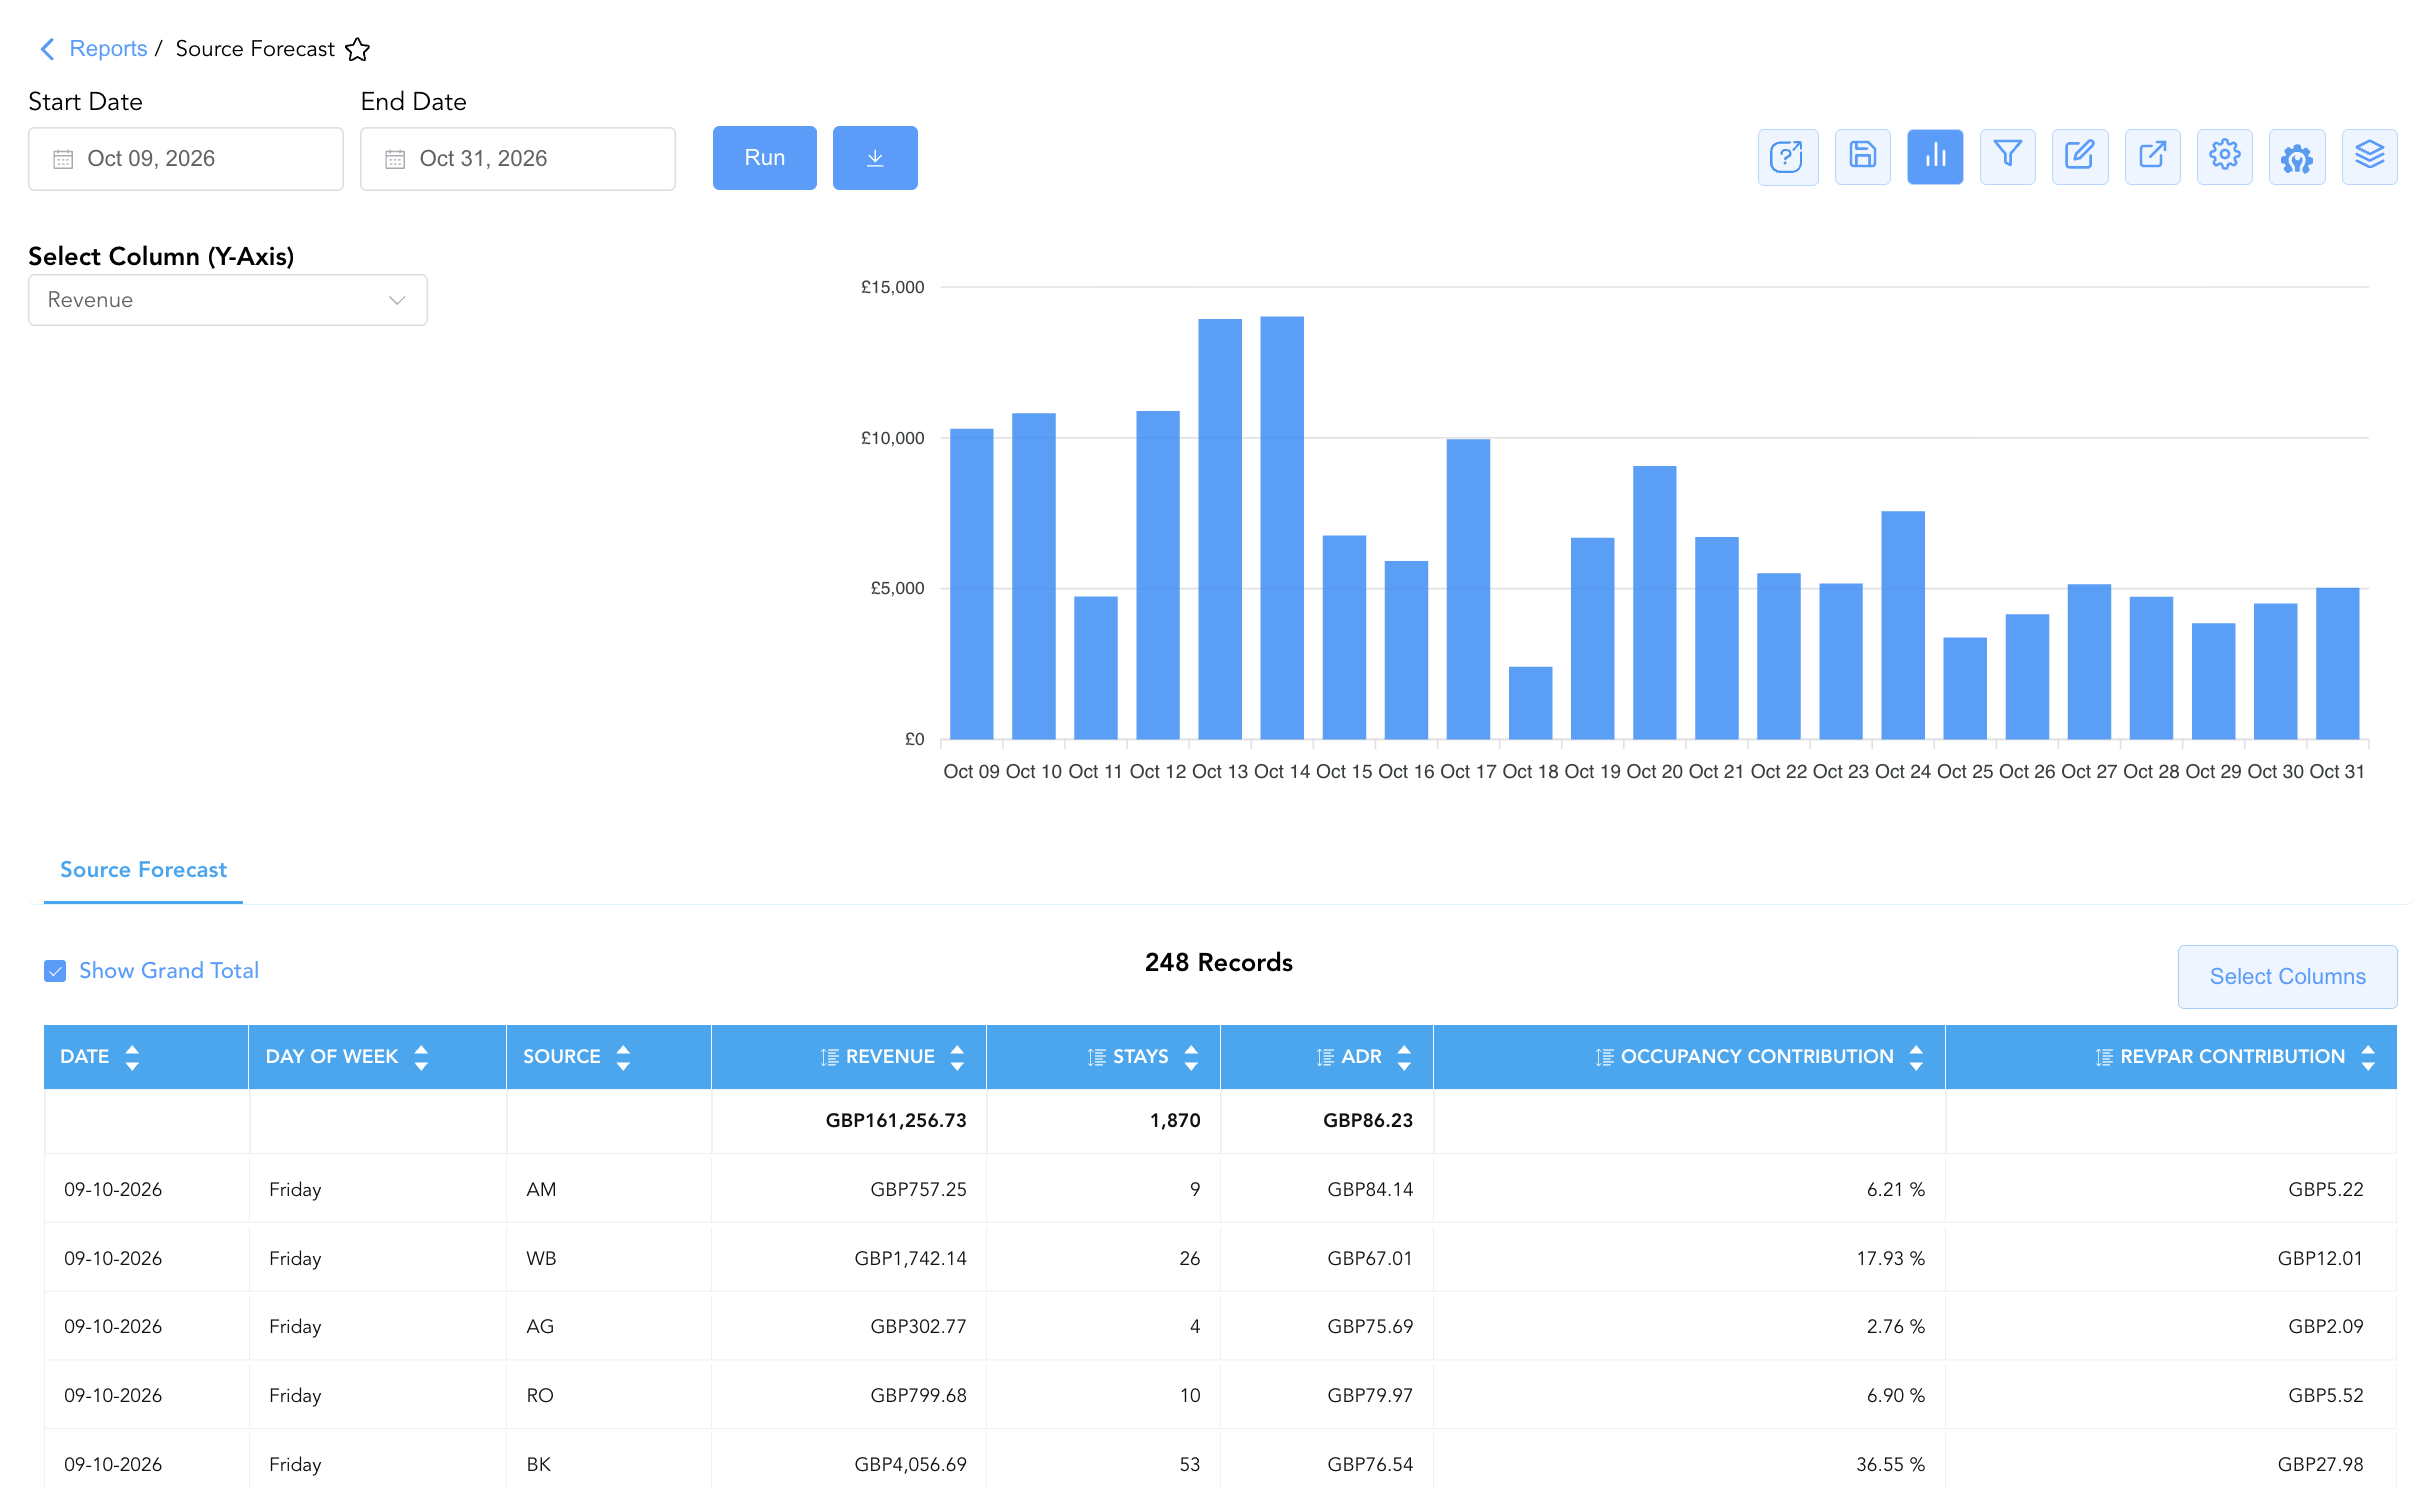Toggle the bar chart view icon

(x=1935, y=157)
